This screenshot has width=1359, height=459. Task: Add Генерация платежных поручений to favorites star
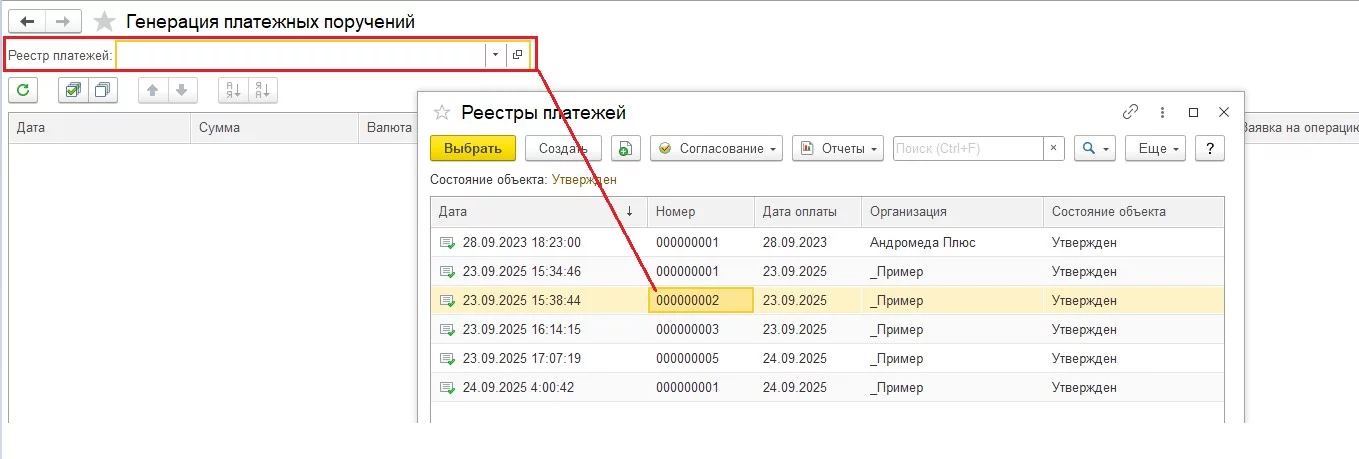point(104,21)
